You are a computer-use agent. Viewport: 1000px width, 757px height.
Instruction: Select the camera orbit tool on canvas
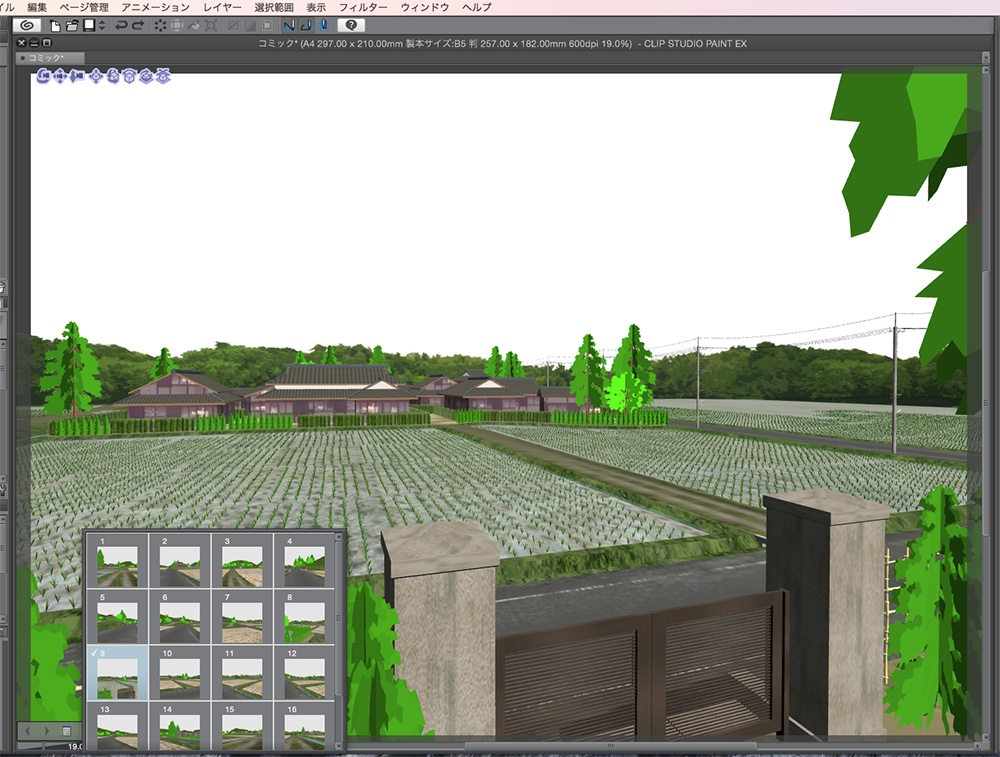[42, 76]
